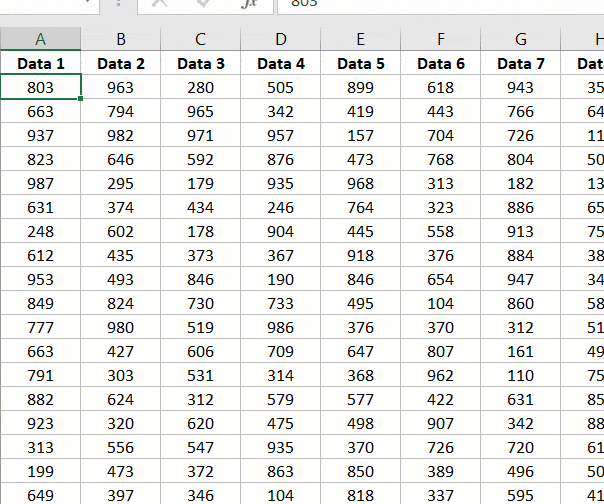The height and width of the screenshot is (504, 604).
Task: Select column B header
Action: point(121,39)
